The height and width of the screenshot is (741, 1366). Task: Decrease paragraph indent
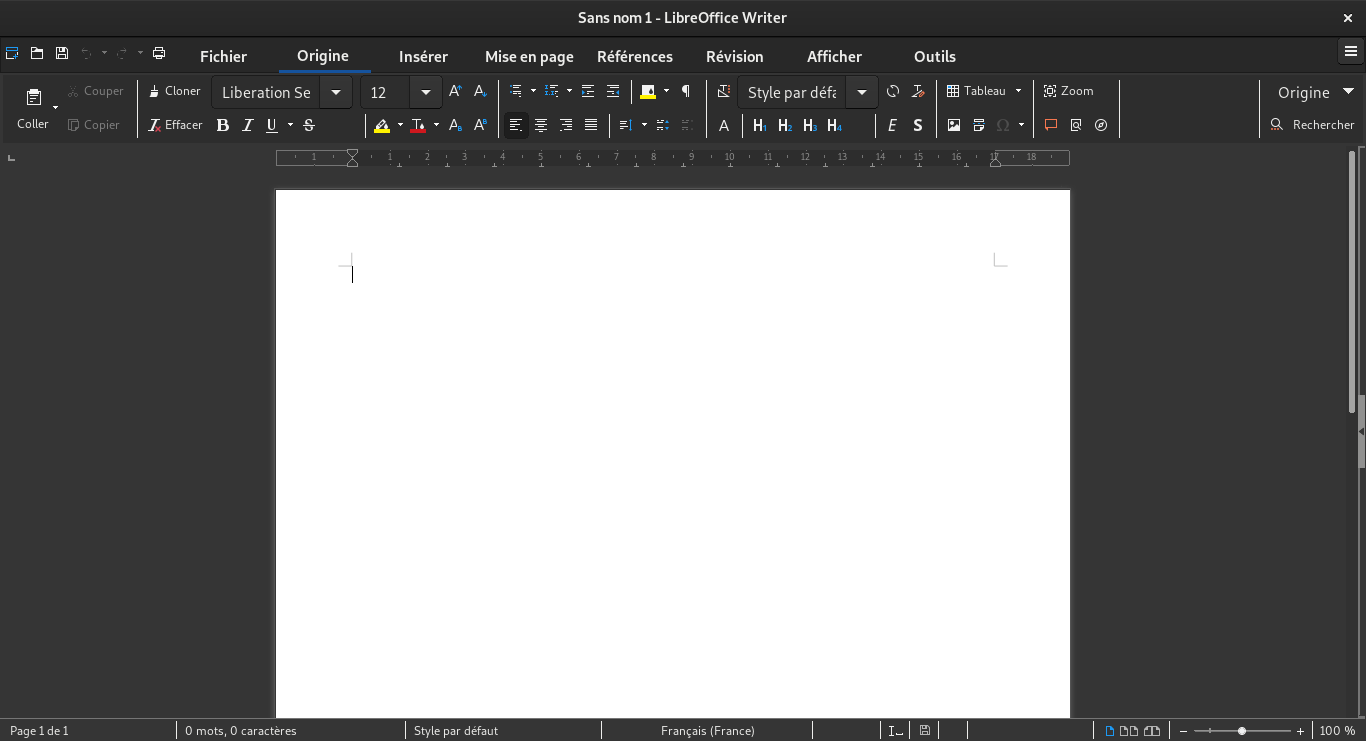pyautogui.click(x=613, y=91)
